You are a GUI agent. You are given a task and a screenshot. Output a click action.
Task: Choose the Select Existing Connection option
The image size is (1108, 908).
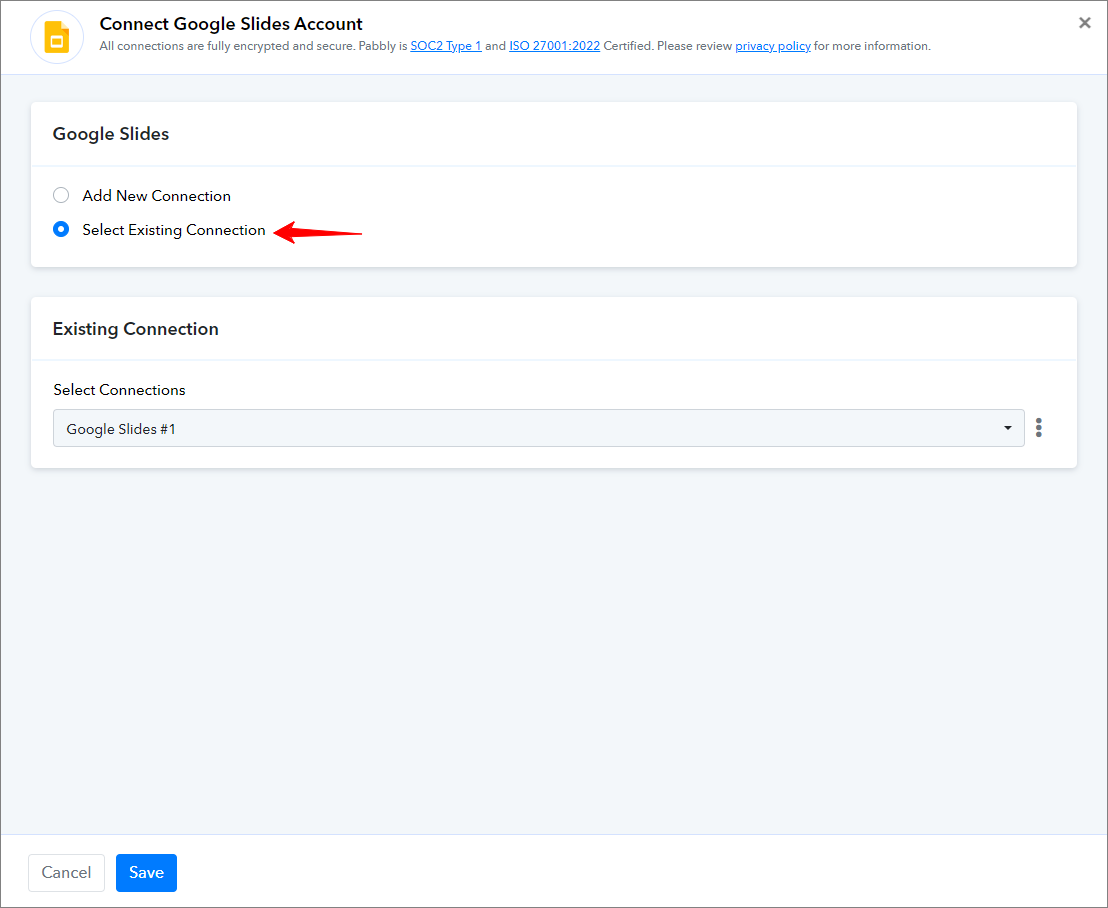[x=61, y=230]
